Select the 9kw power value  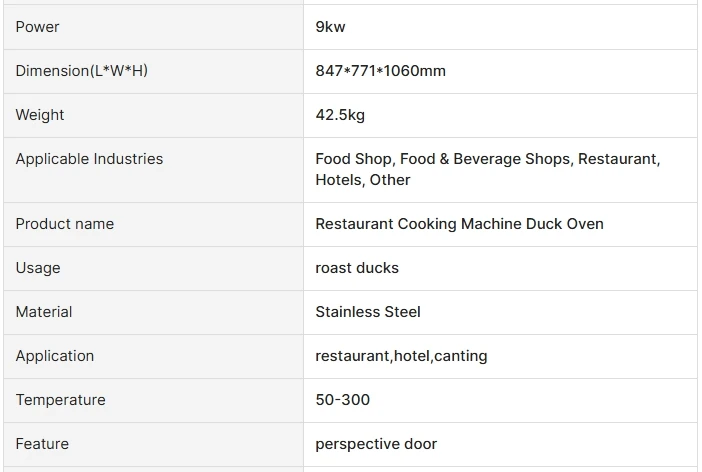pyautogui.click(x=330, y=27)
